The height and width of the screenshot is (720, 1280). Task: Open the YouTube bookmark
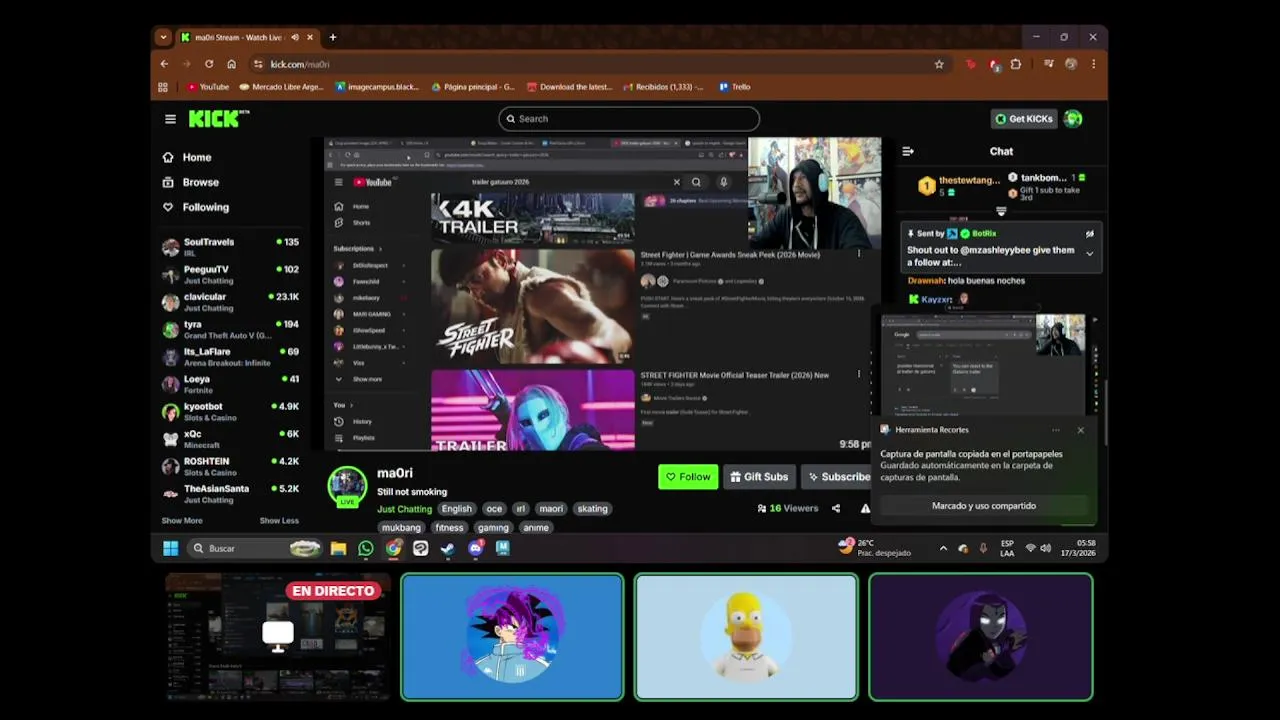click(x=207, y=87)
